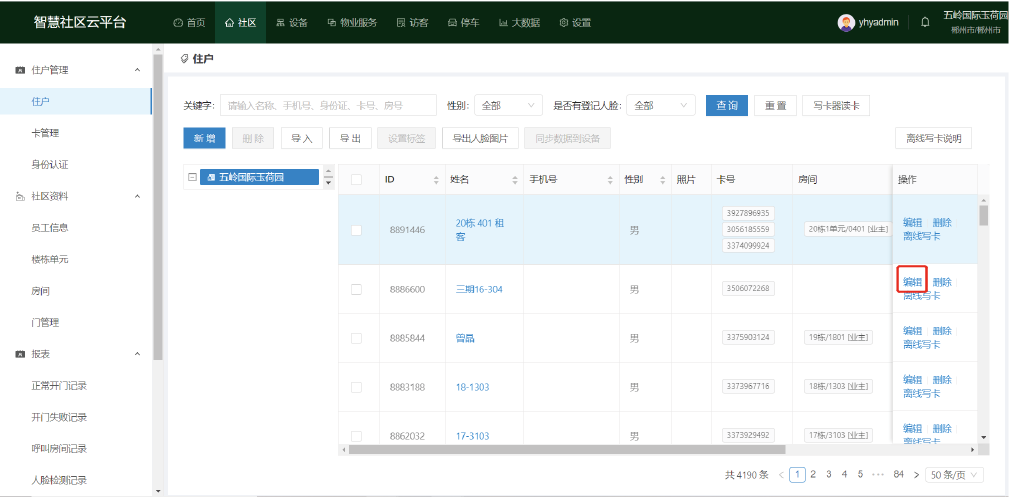Click the 新增 button
1009x497 pixels.
[x=204, y=138]
